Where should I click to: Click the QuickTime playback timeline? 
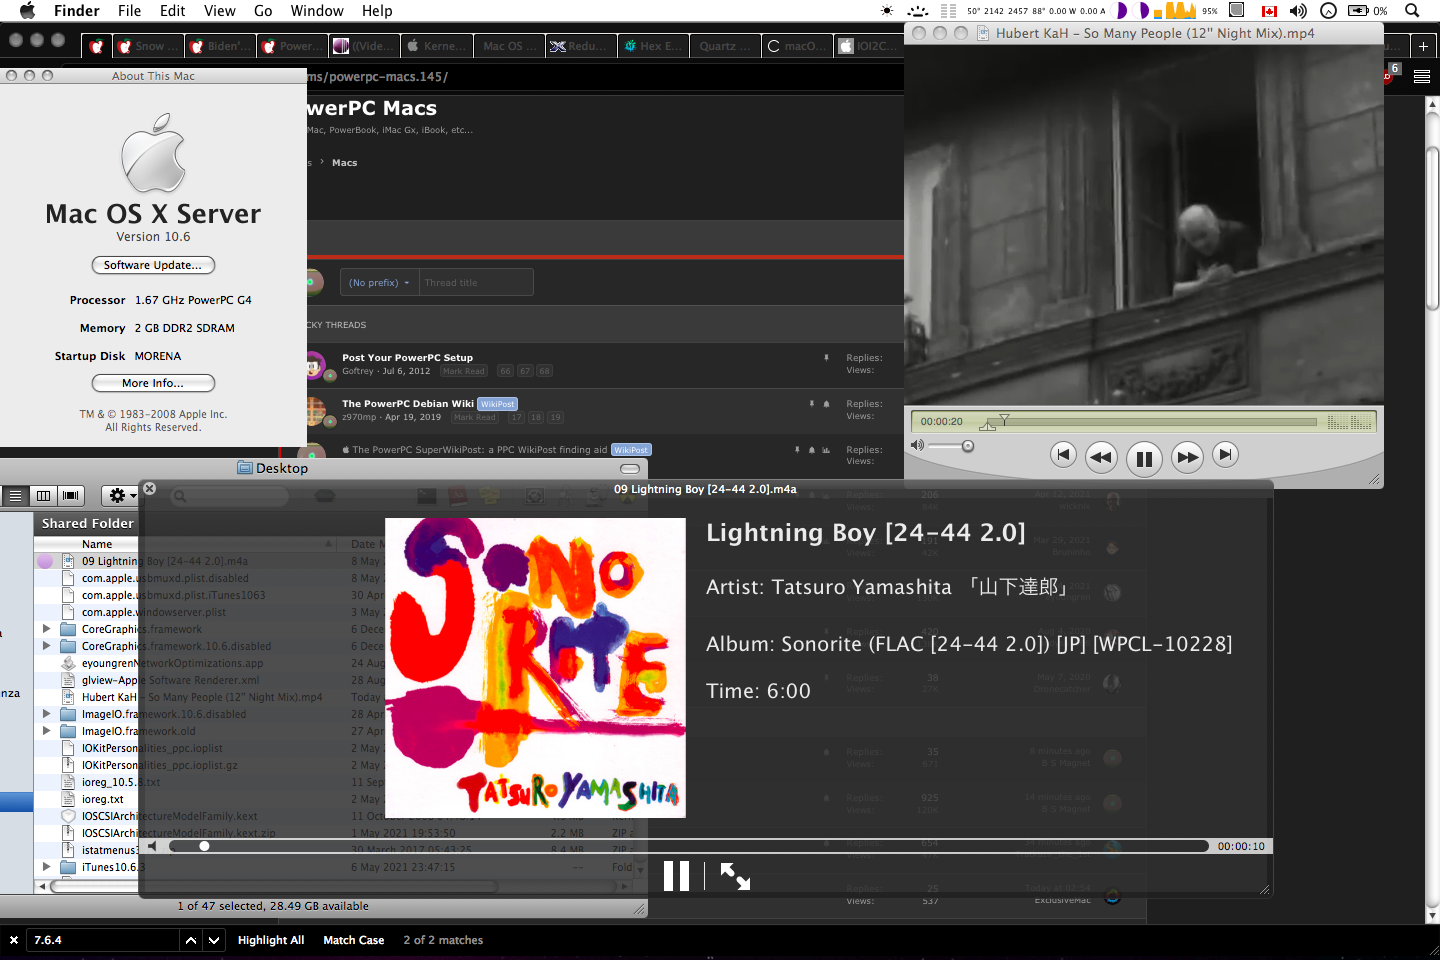click(x=1150, y=422)
